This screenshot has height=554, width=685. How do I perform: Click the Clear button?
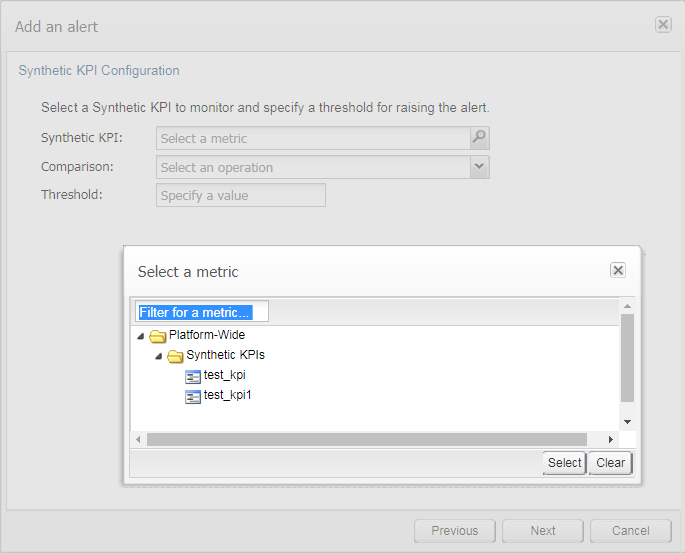coord(610,463)
